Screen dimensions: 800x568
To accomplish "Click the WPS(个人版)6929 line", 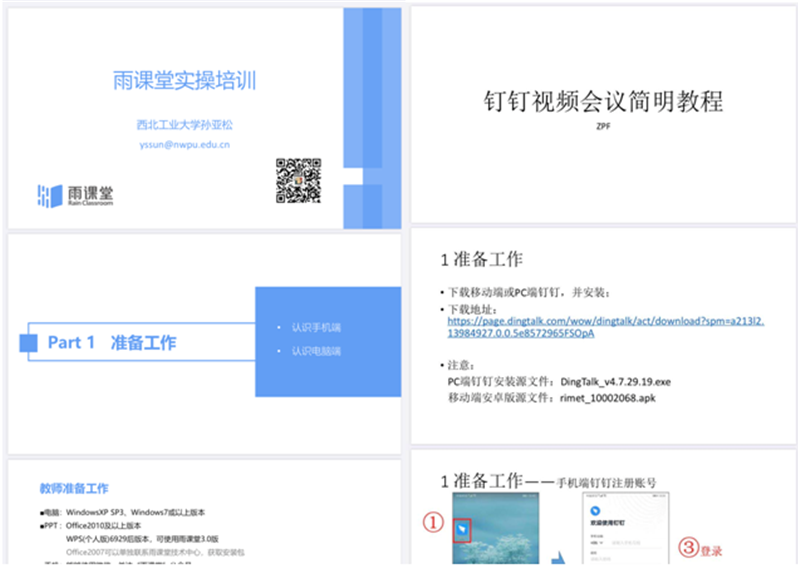I will [x=142, y=538].
